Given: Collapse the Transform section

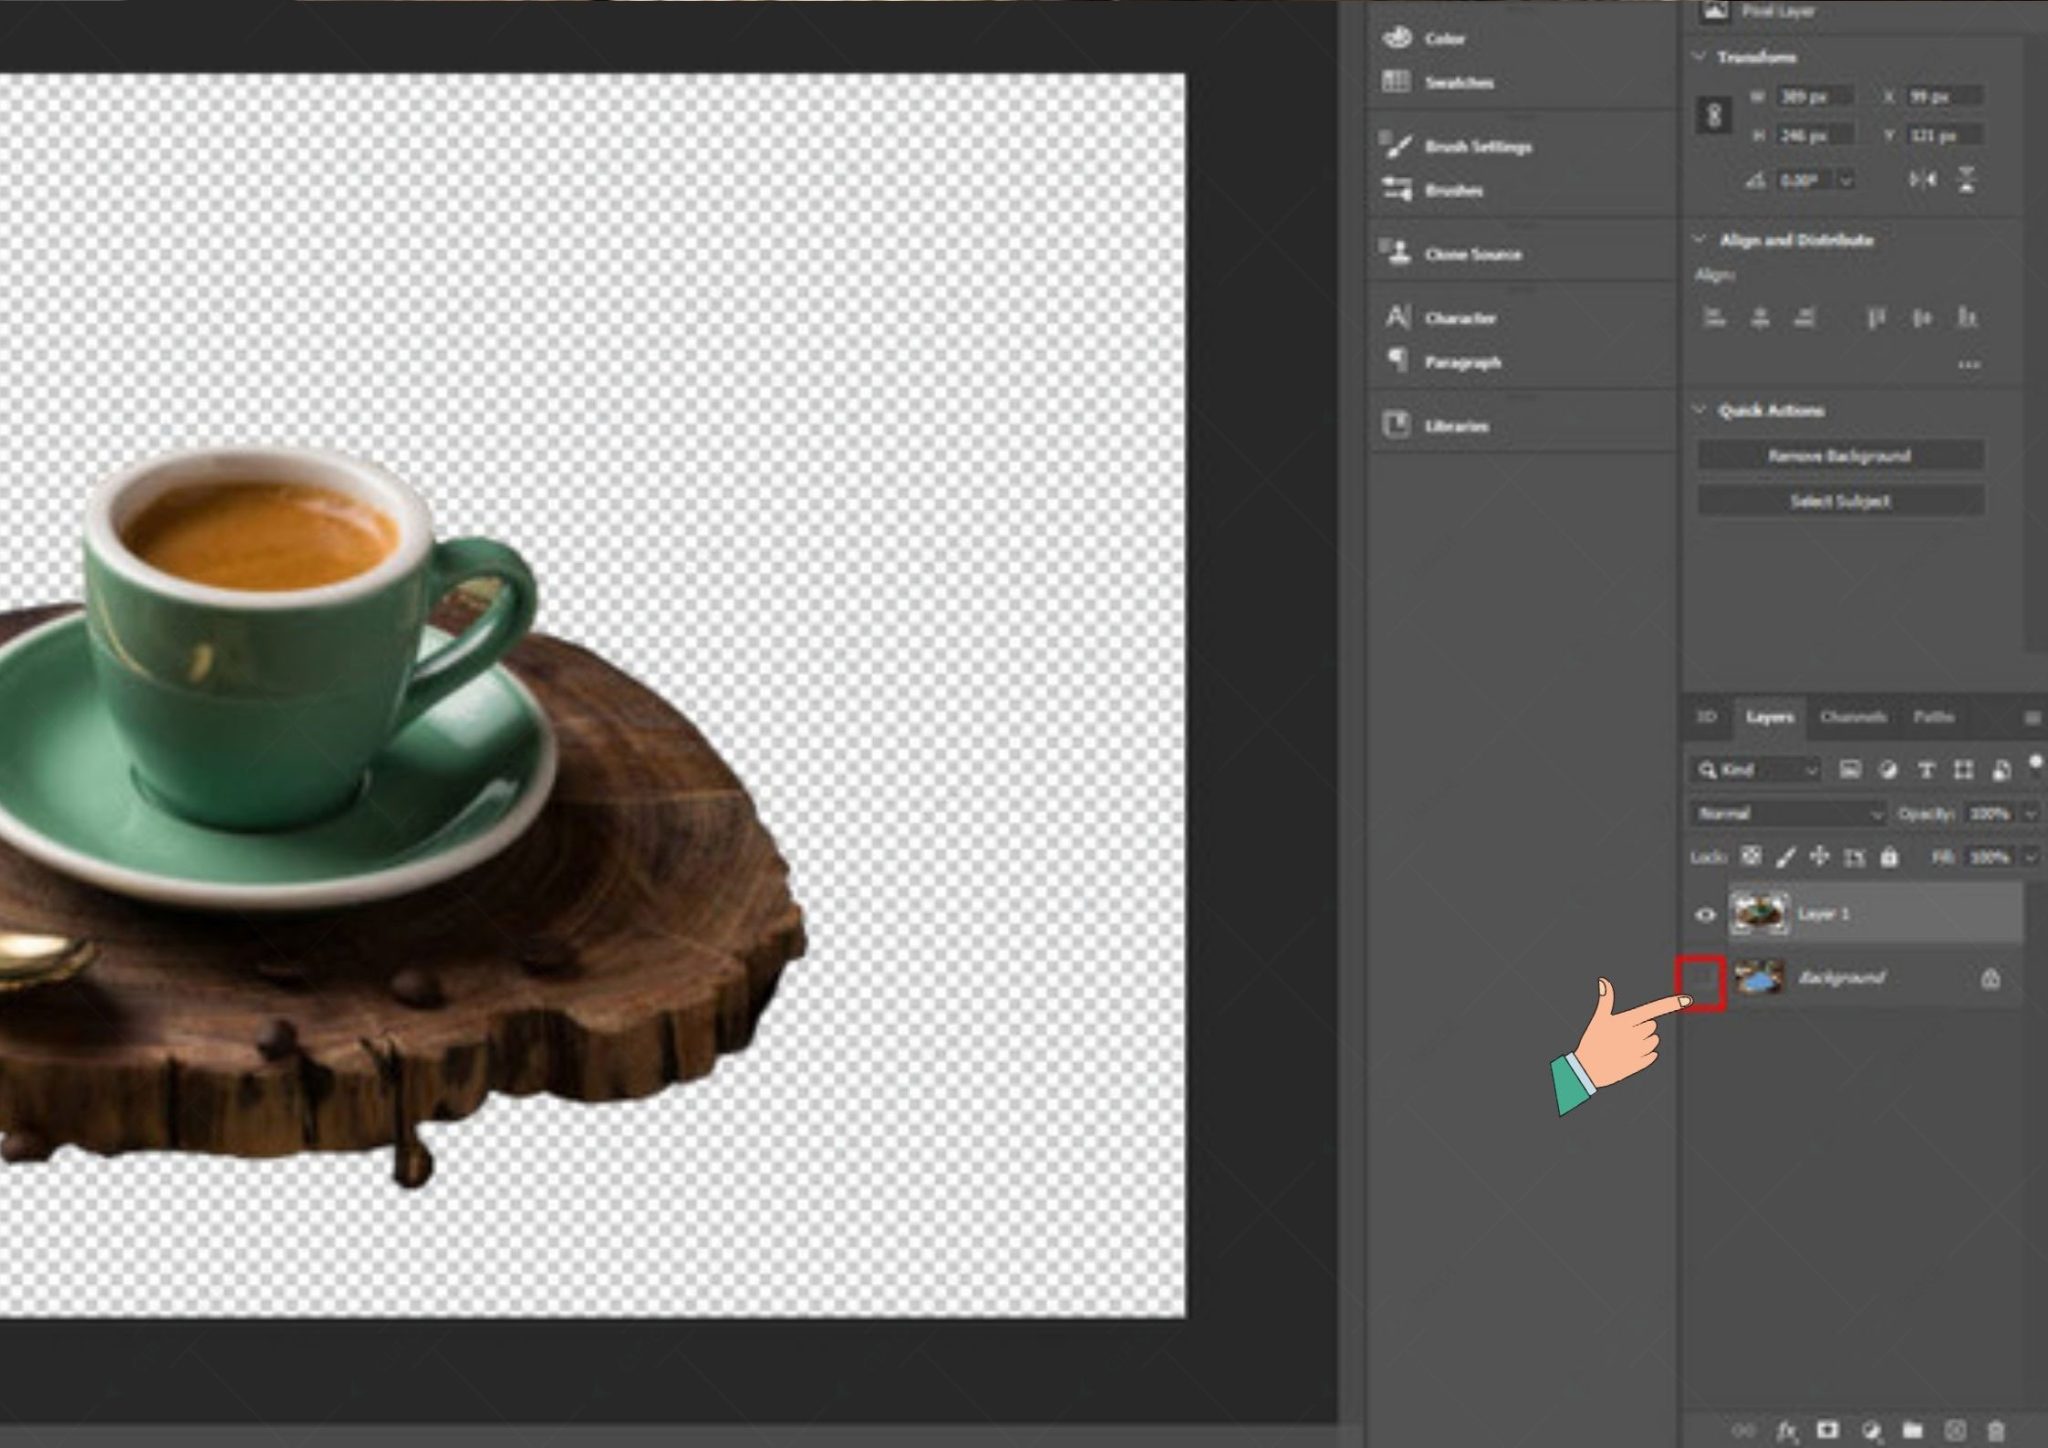Looking at the screenshot, I should click(x=1700, y=57).
